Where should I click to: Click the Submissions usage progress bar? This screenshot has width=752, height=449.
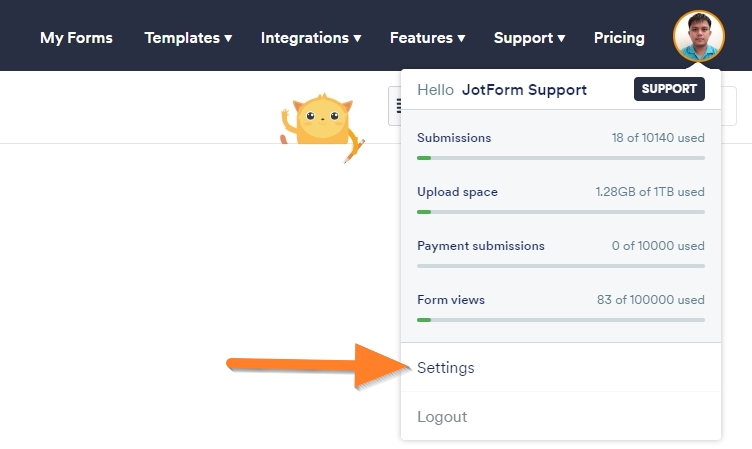(x=560, y=158)
